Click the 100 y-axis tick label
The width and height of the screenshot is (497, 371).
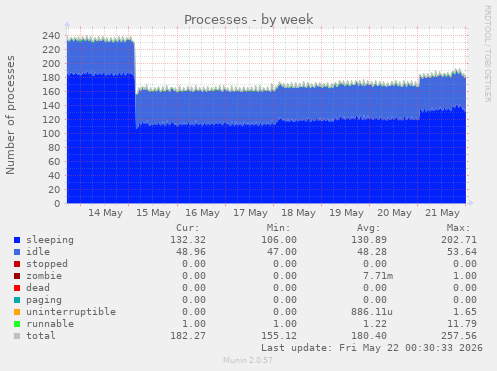point(51,134)
